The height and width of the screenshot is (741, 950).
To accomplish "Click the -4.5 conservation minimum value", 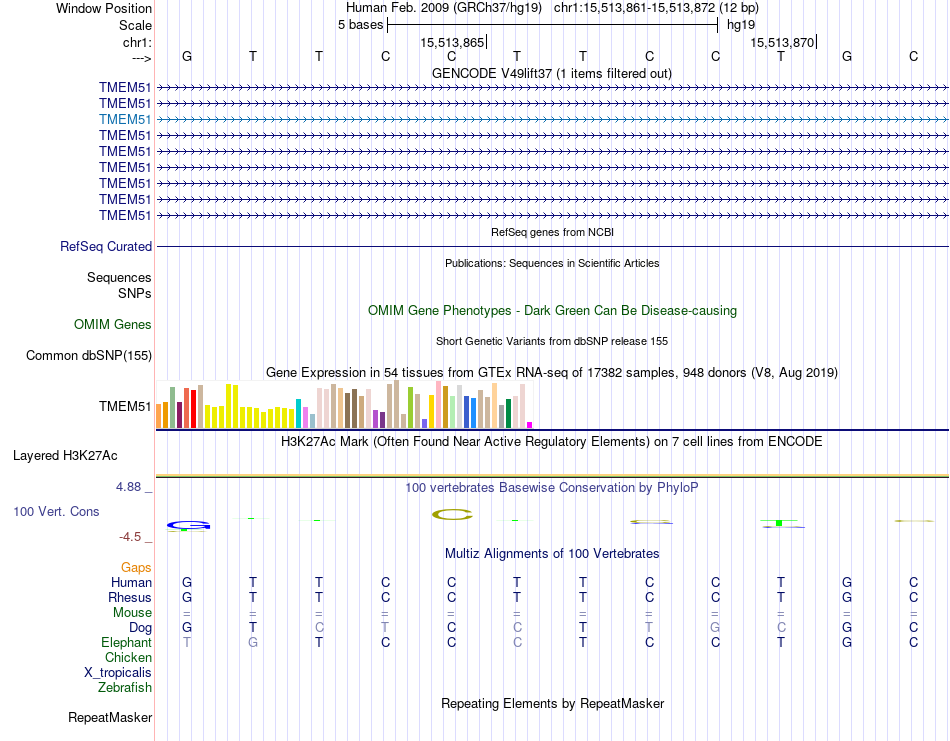I will pyautogui.click(x=130, y=537).
